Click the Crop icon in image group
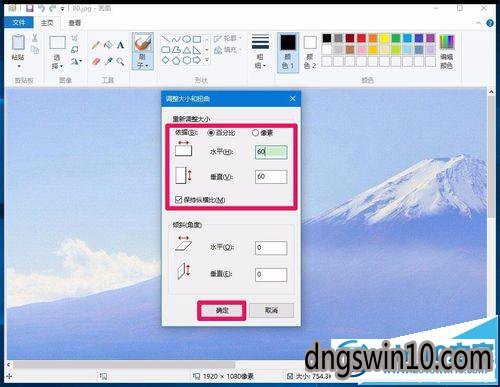This screenshot has width=500, height=387. 75,38
